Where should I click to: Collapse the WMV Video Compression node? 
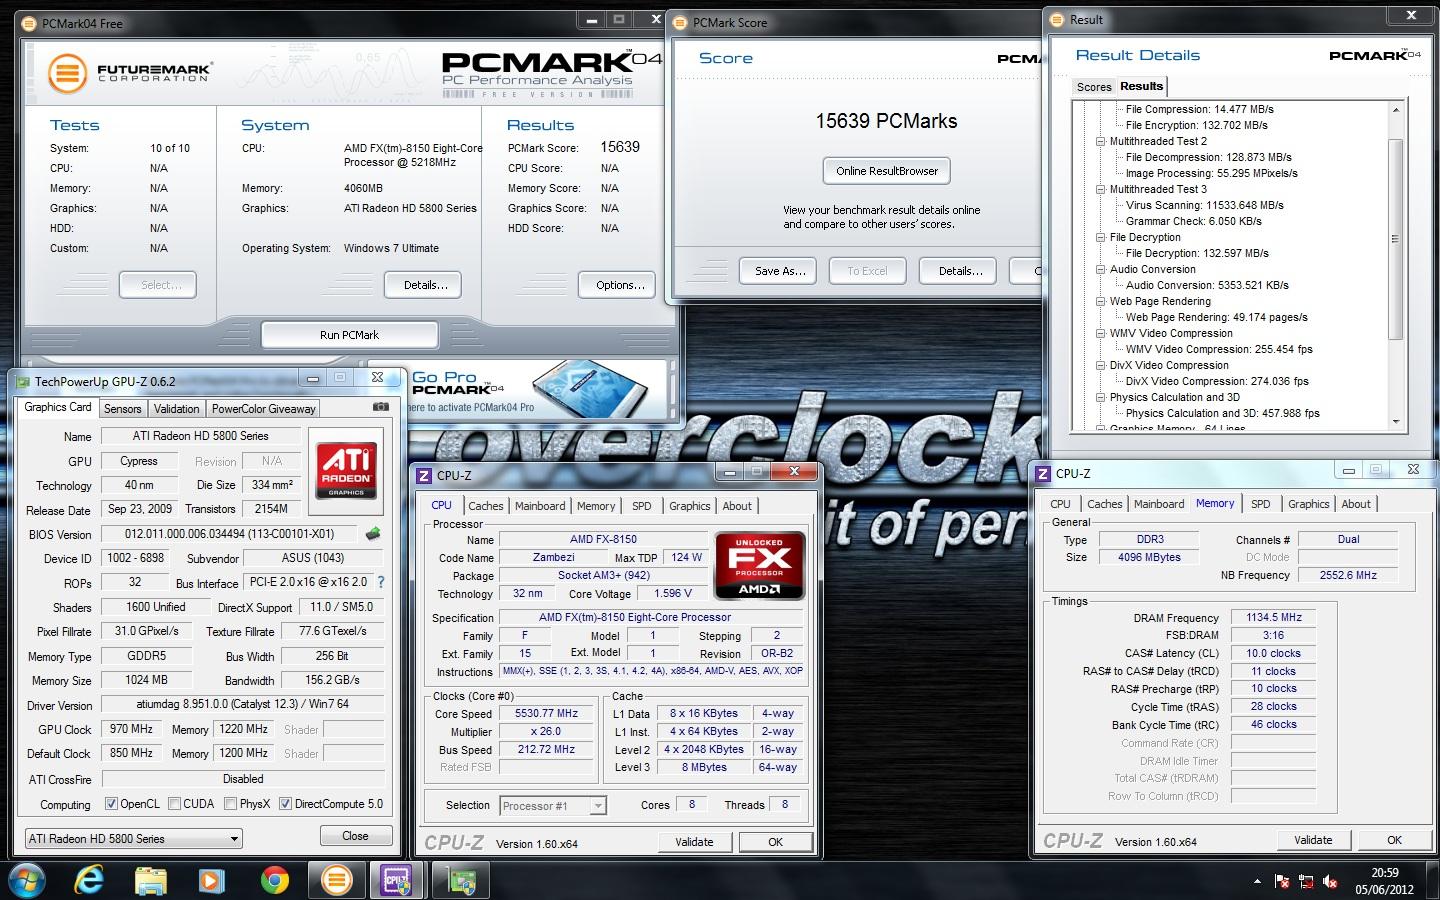(x=1101, y=333)
